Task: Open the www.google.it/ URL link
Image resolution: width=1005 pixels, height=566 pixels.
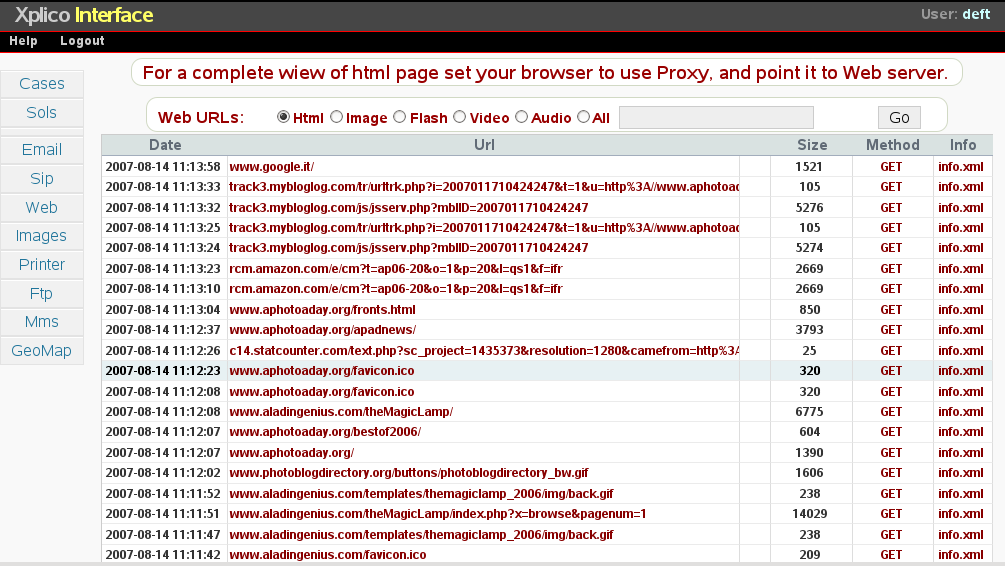Action: pyautogui.click(x=271, y=166)
